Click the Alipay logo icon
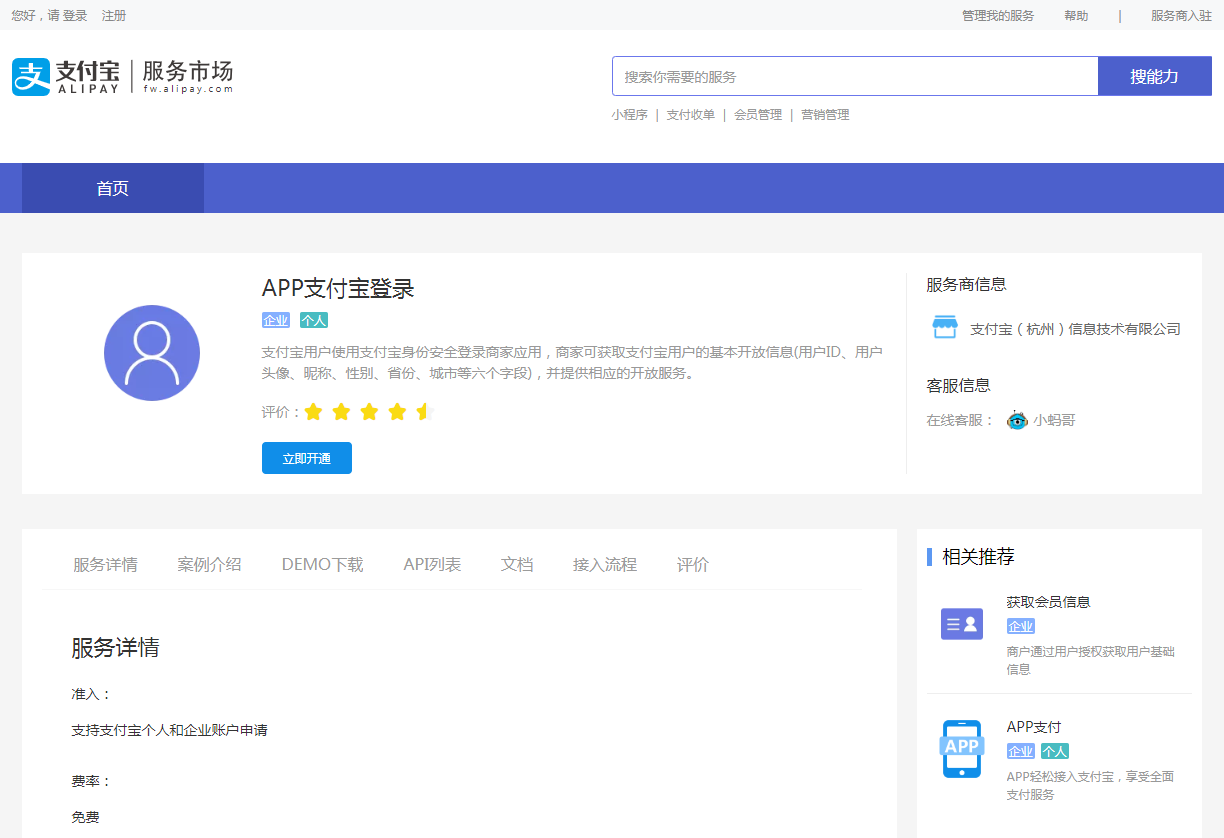 tap(31, 77)
